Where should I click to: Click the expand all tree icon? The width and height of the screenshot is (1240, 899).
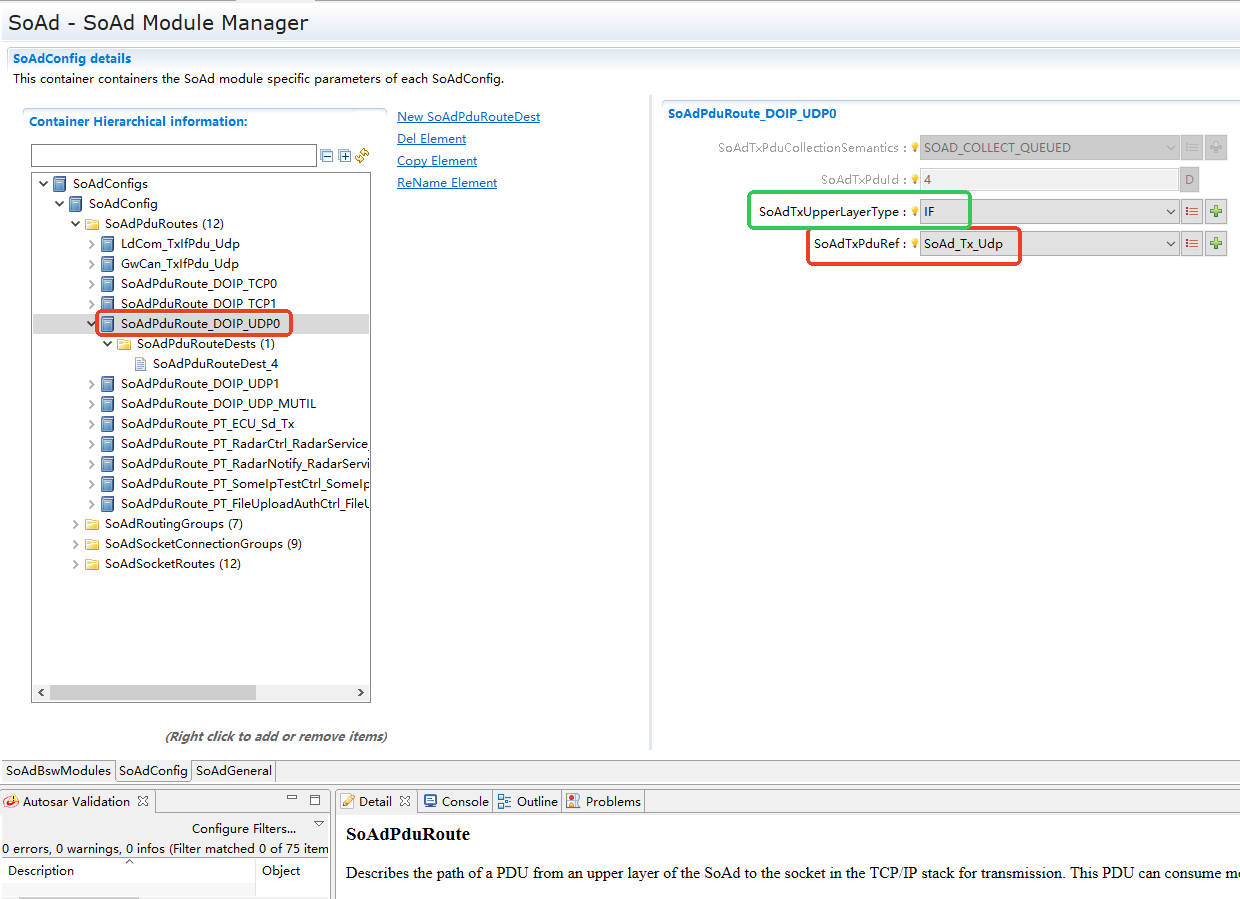click(x=344, y=156)
